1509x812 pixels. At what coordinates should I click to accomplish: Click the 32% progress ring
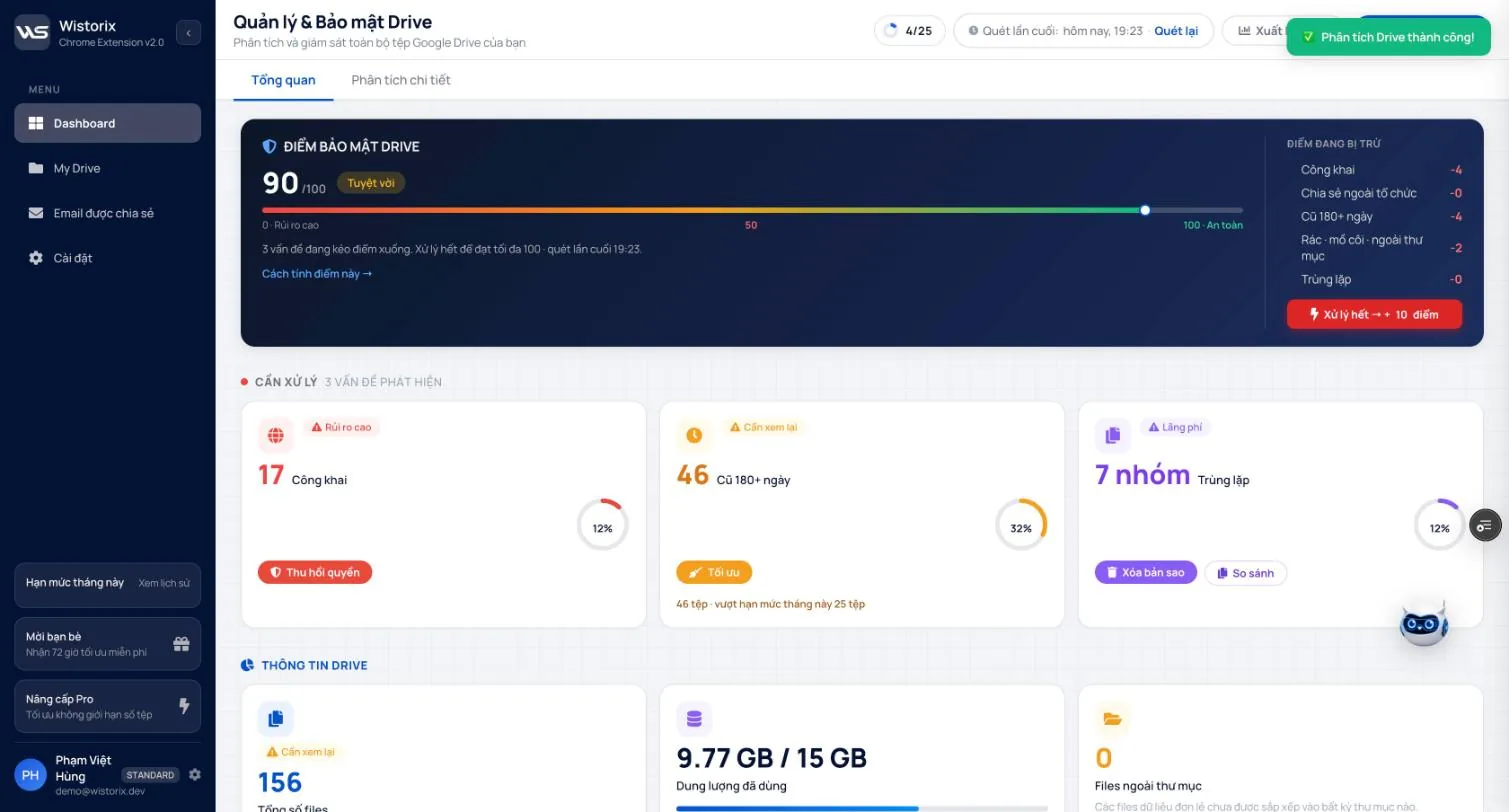(x=1020, y=525)
